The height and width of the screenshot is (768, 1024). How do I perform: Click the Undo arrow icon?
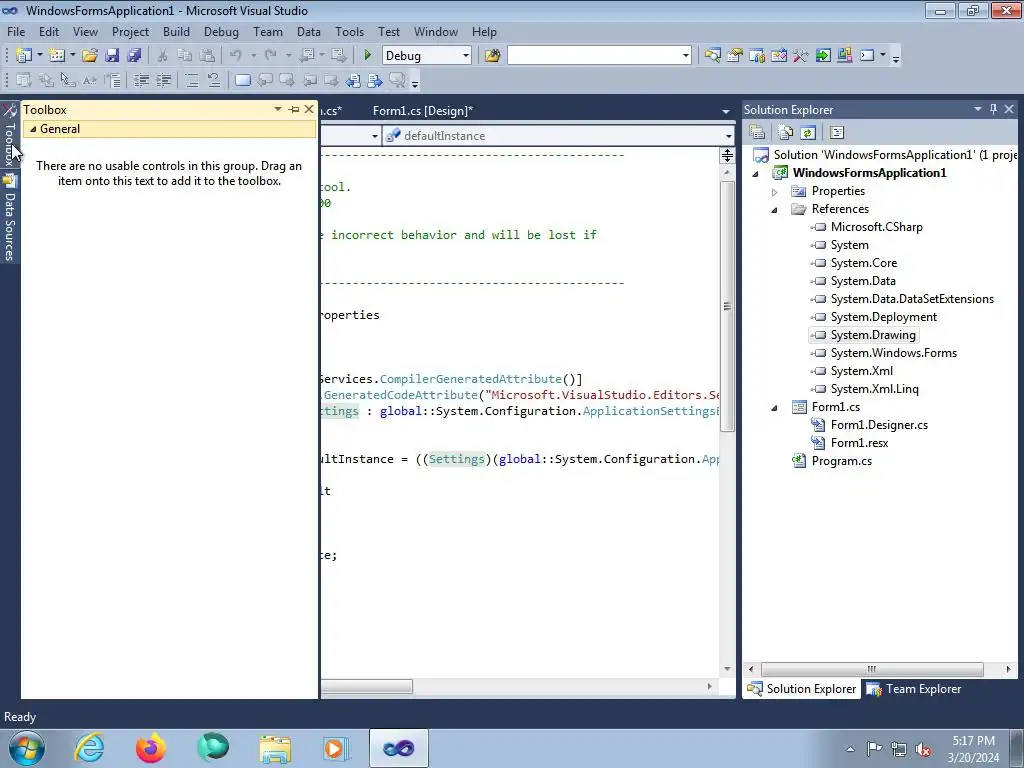point(236,56)
